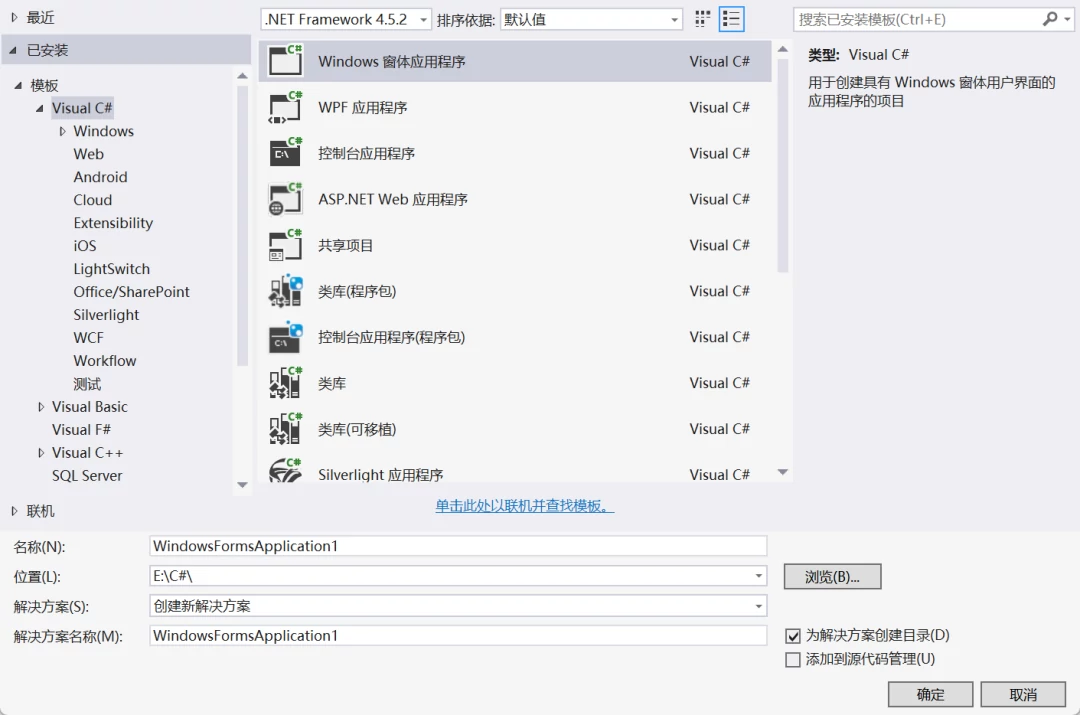Enable 添加到源代码管理 checkbox
The width and height of the screenshot is (1080, 715).
[x=793, y=660]
